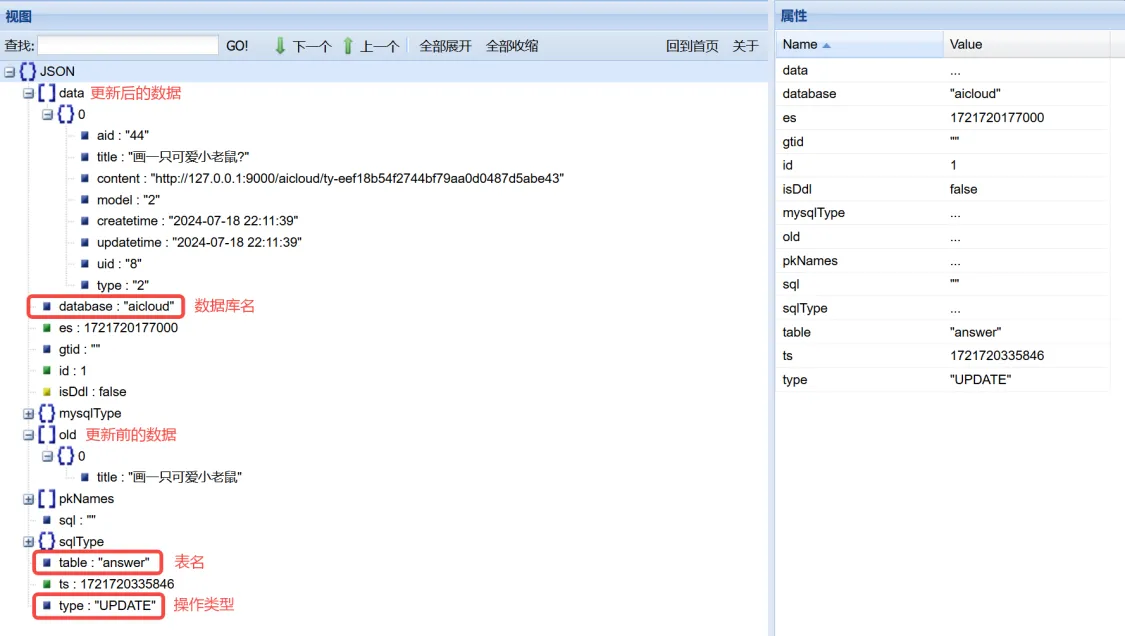
Task: Expand the sqlType node
Action: point(28,541)
